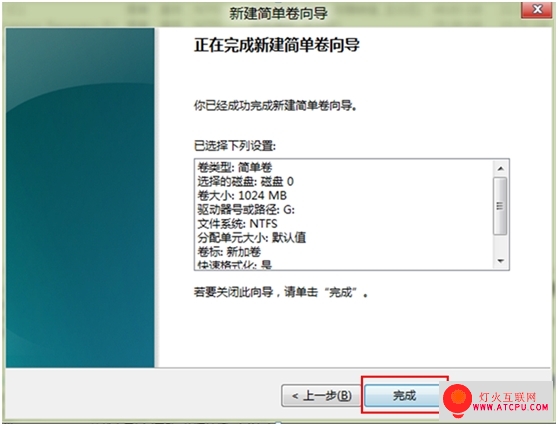This screenshot has height=426, width=558.
Task: Click the 灯火互联网 watermark text
Action: coord(507,397)
